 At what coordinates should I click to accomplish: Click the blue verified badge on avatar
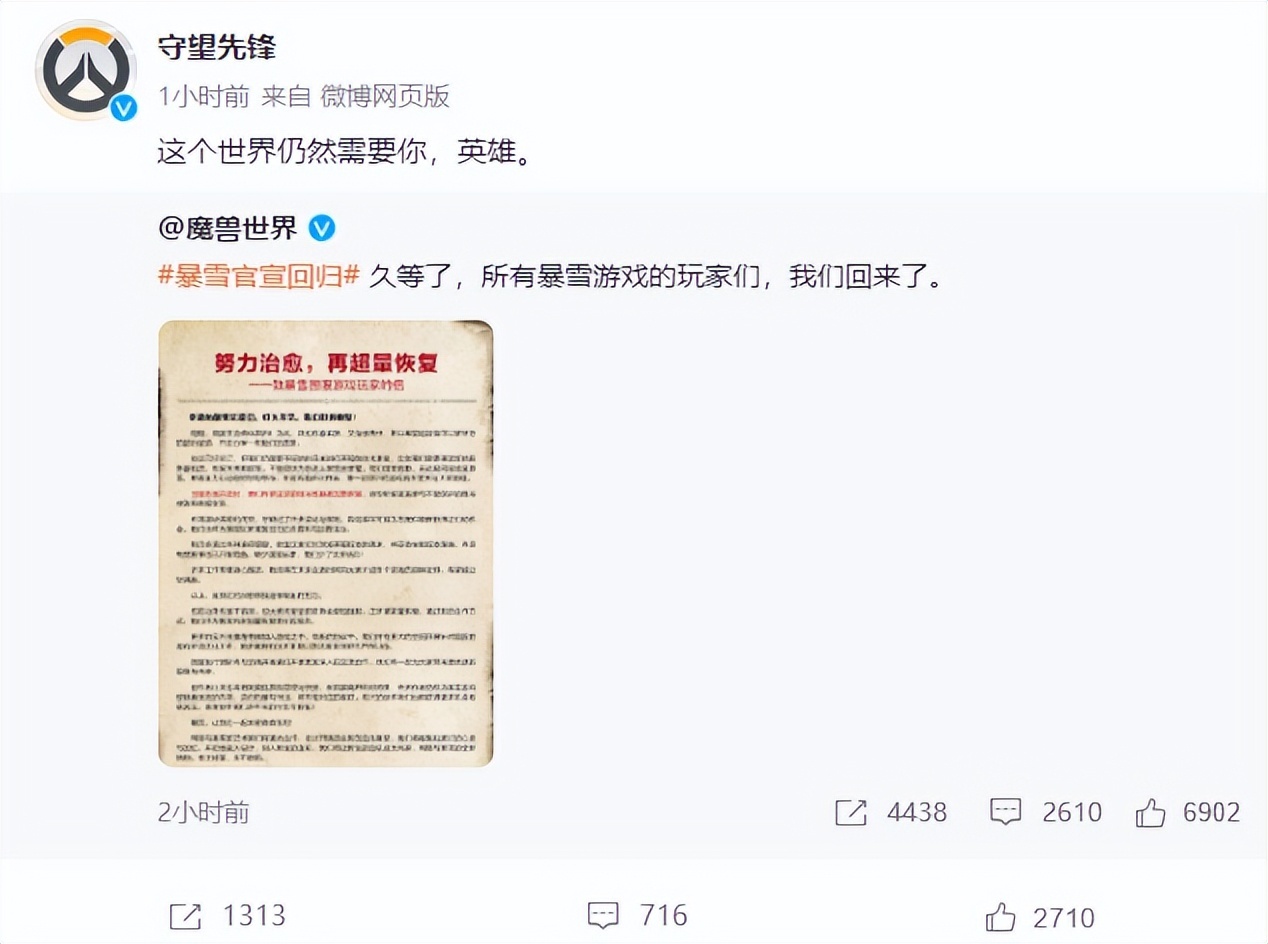(x=123, y=108)
